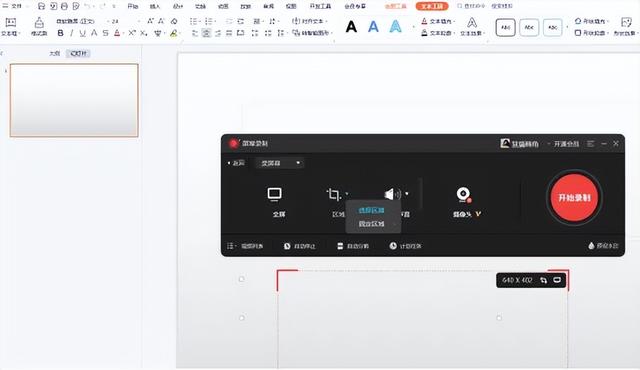Click the scheduled task clock icon
The image size is (640, 370).
pos(393,246)
